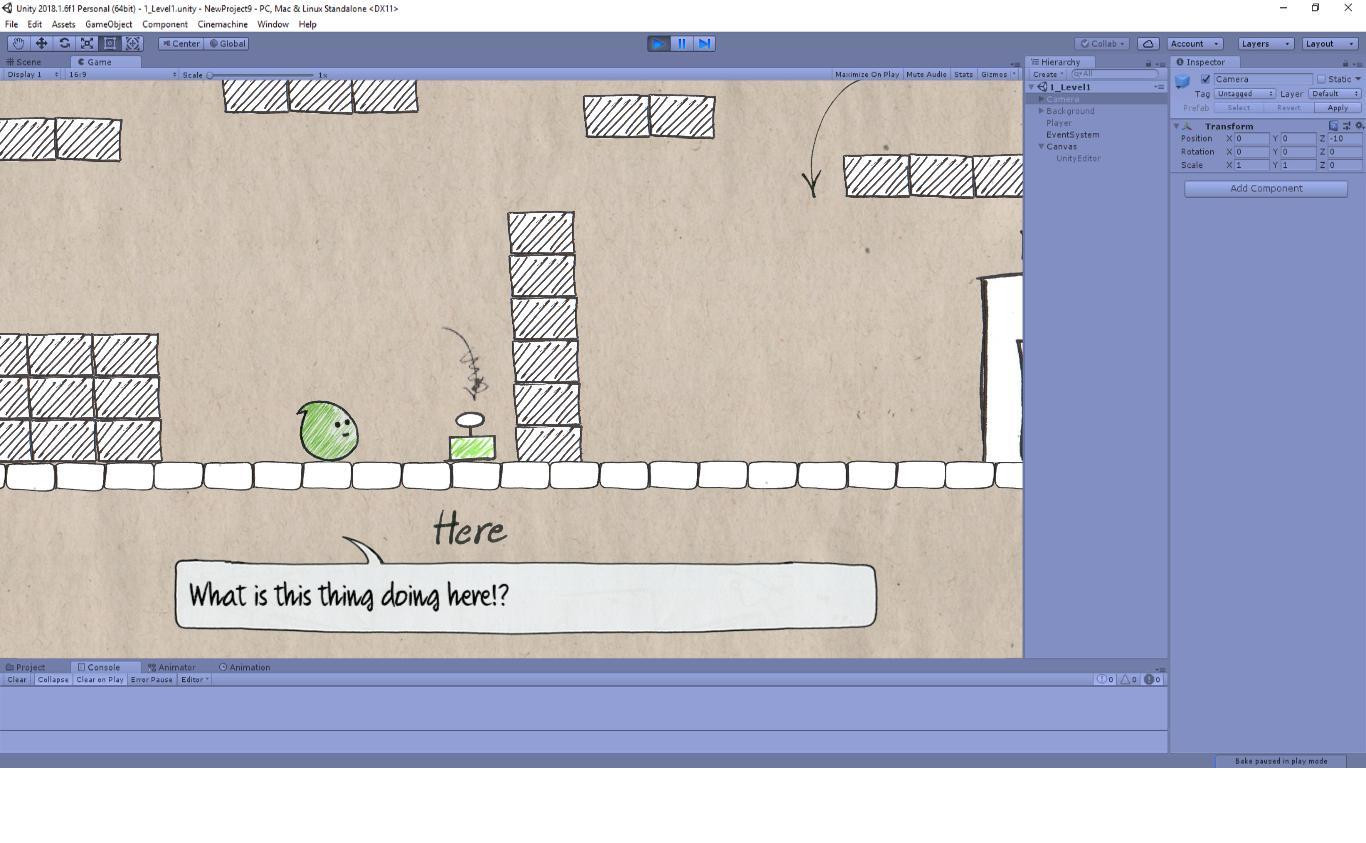
Task: Pause the running game
Action: (x=682, y=43)
